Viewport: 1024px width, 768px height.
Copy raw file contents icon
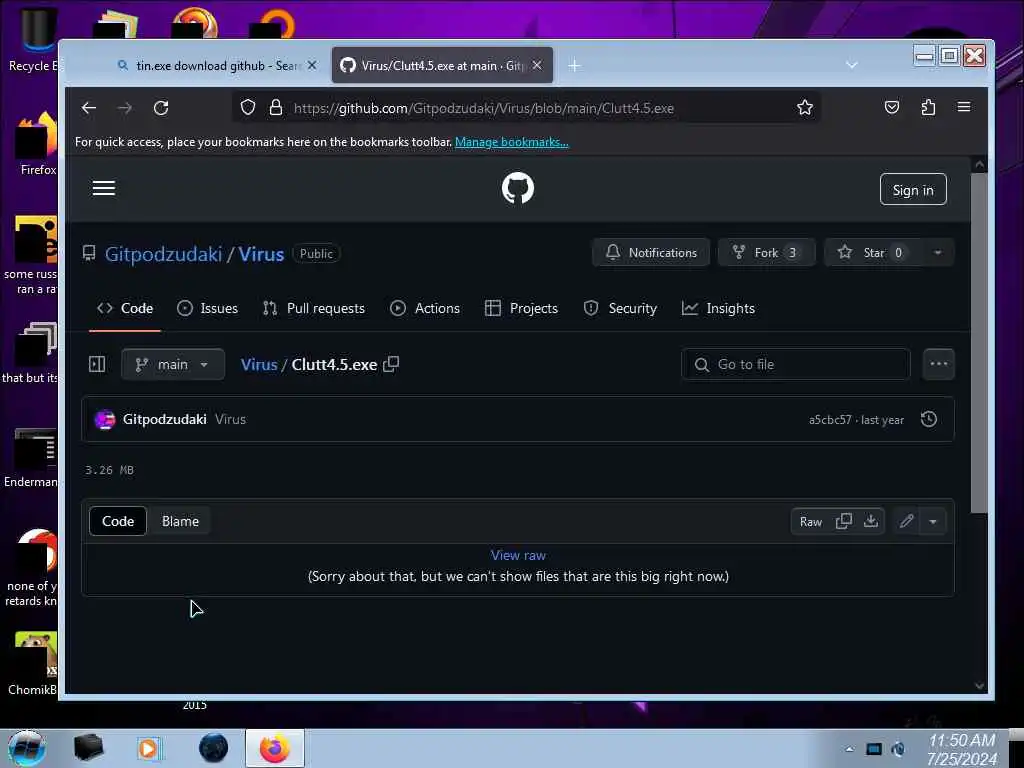click(x=844, y=521)
